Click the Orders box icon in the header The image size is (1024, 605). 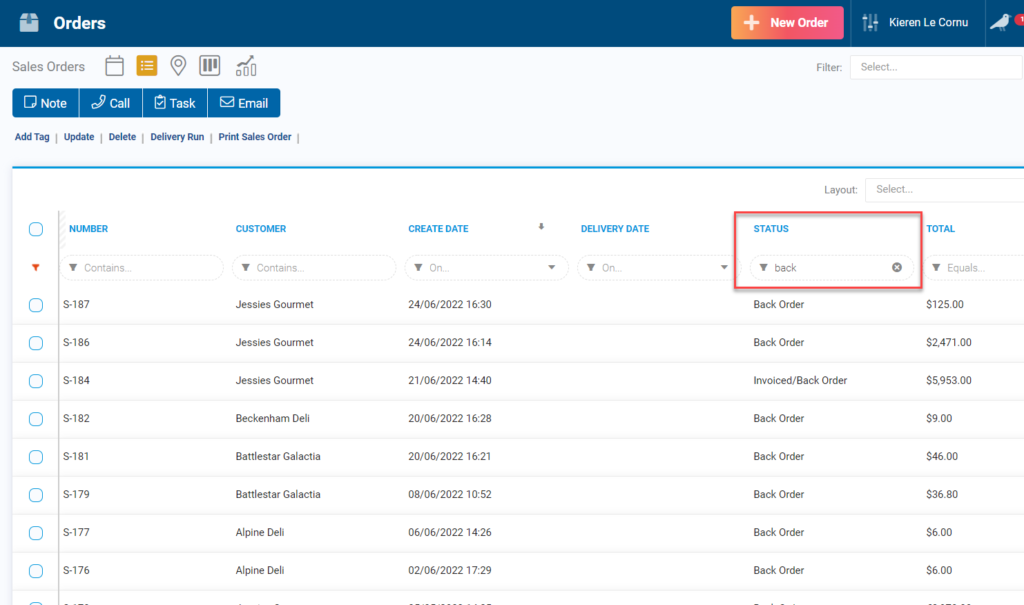(27, 22)
